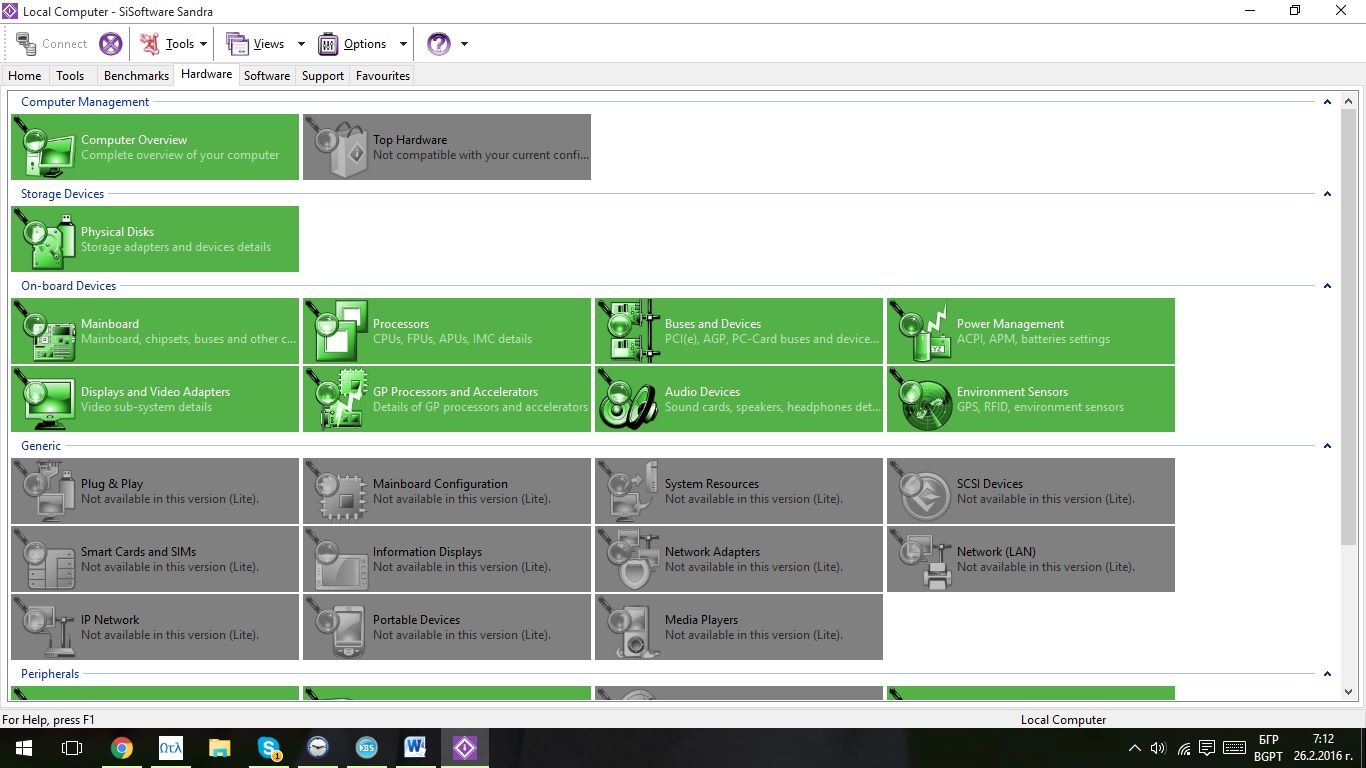Show hidden tray icons chevron

click(x=1134, y=748)
